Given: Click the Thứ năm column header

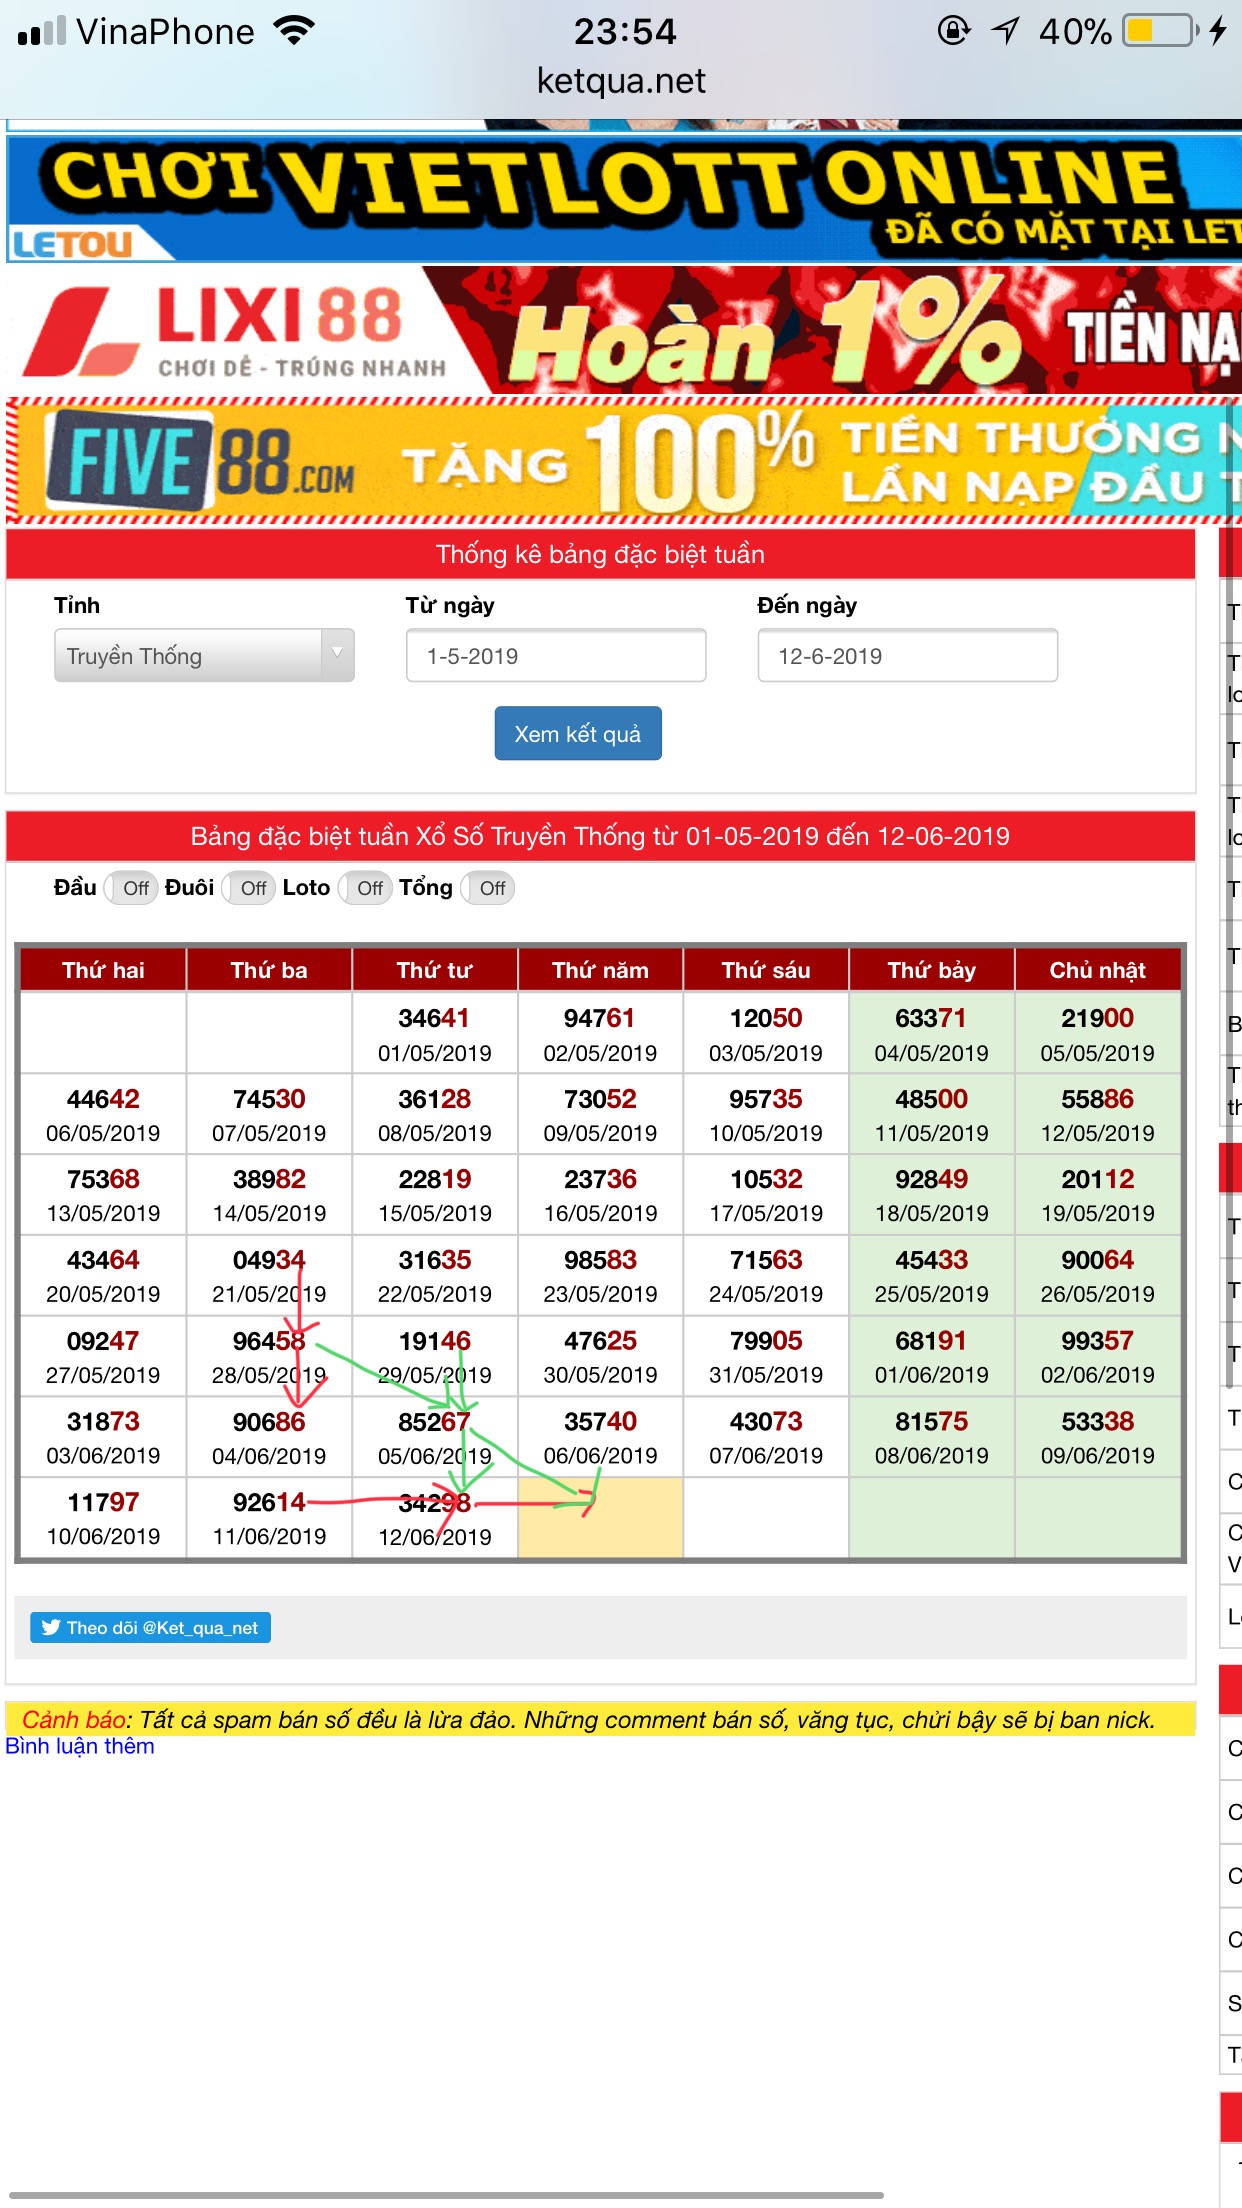Looking at the screenshot, I should 600,970.
